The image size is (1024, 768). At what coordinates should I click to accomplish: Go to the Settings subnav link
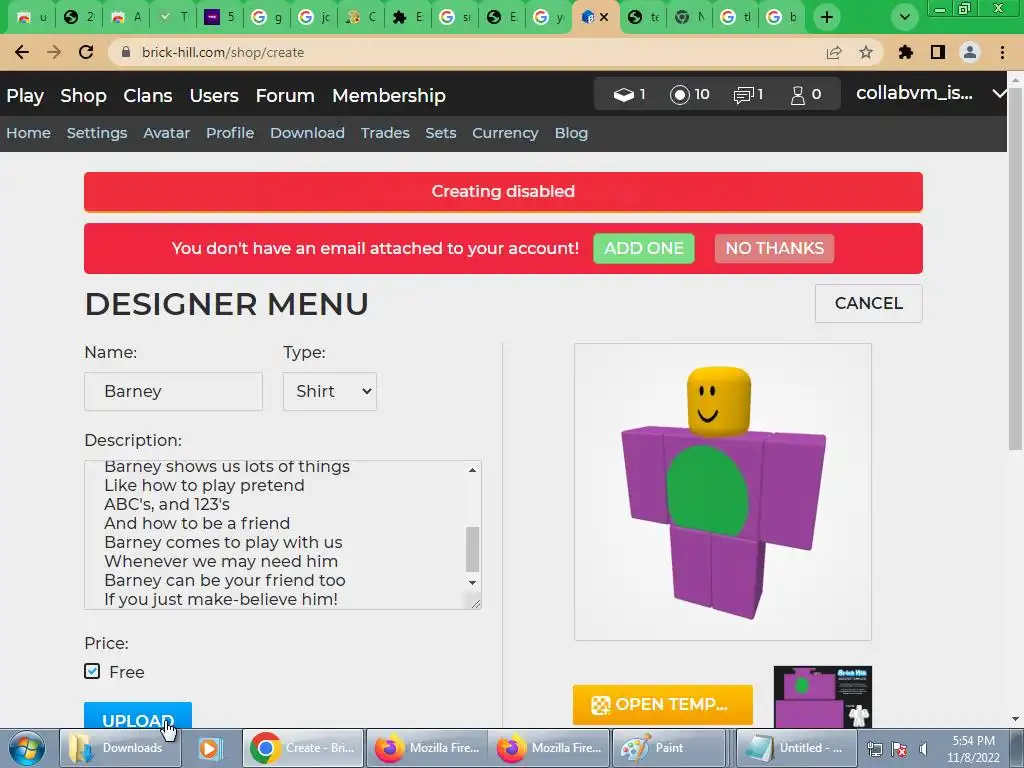coord(97,133)
